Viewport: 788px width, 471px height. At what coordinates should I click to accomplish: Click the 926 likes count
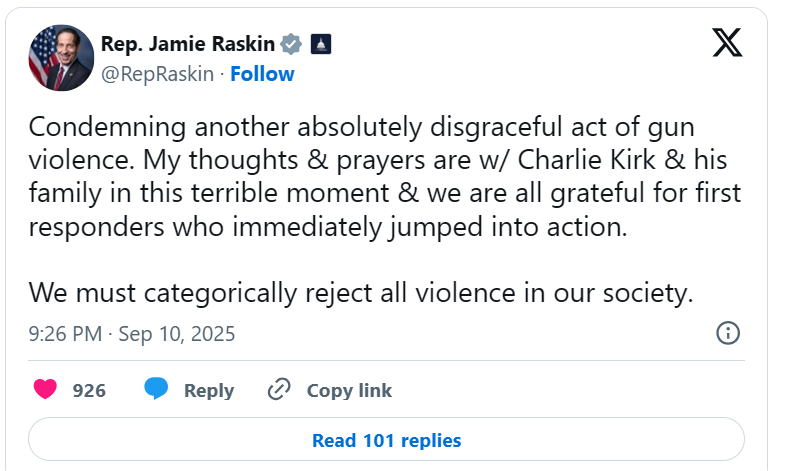point(89,390)
